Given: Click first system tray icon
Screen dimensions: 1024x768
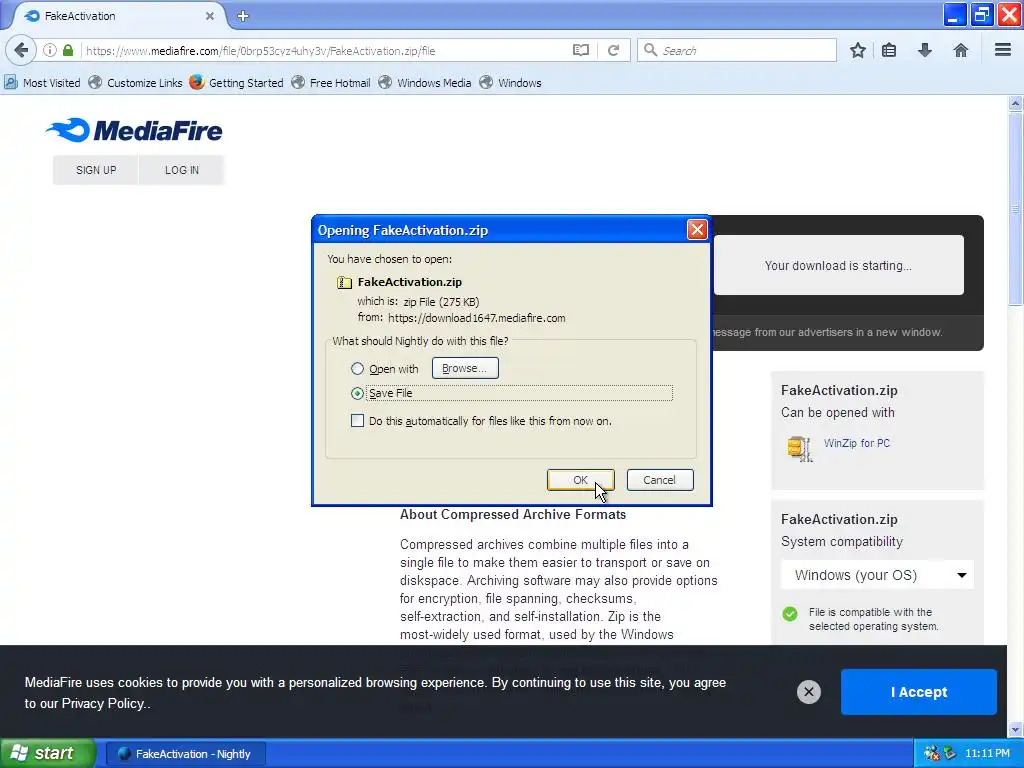Looking at the screenshot, I should click(931, 754).
